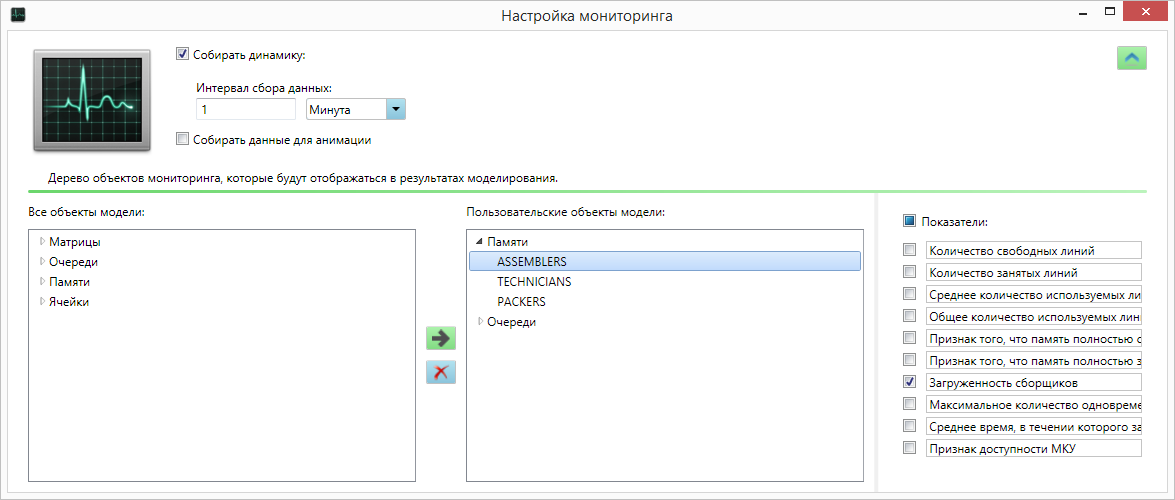Select Ячейки label in all objects tree
1175x500 pixels.
click(70, 301)
